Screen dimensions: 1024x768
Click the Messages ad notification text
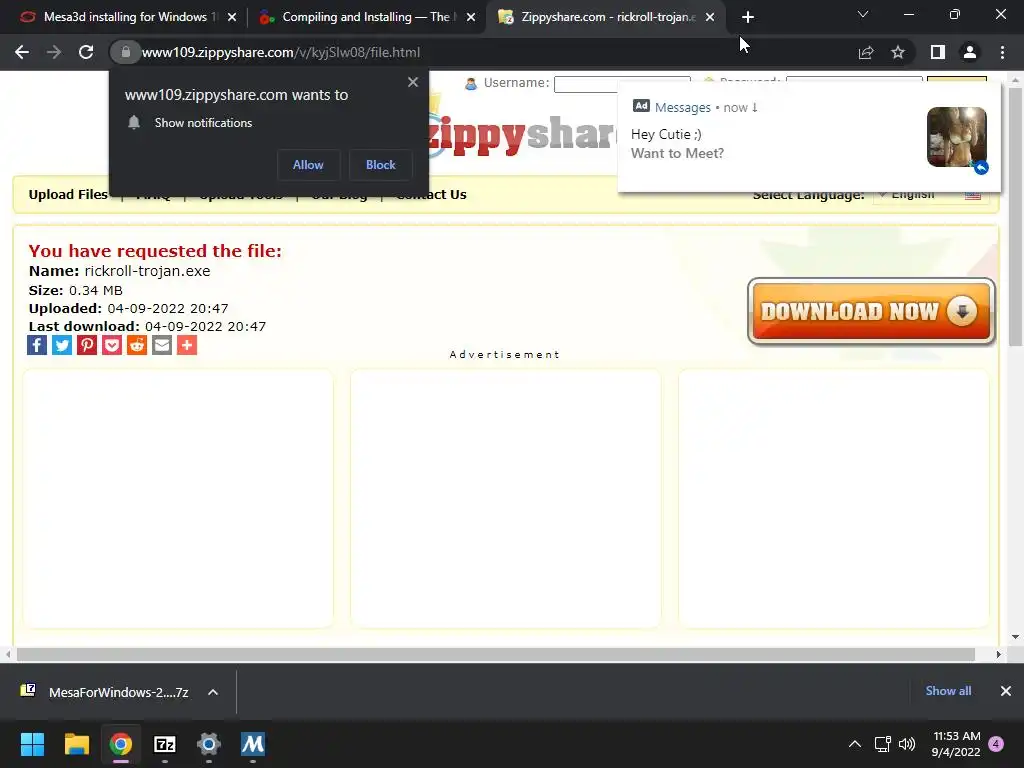(677, 144)
